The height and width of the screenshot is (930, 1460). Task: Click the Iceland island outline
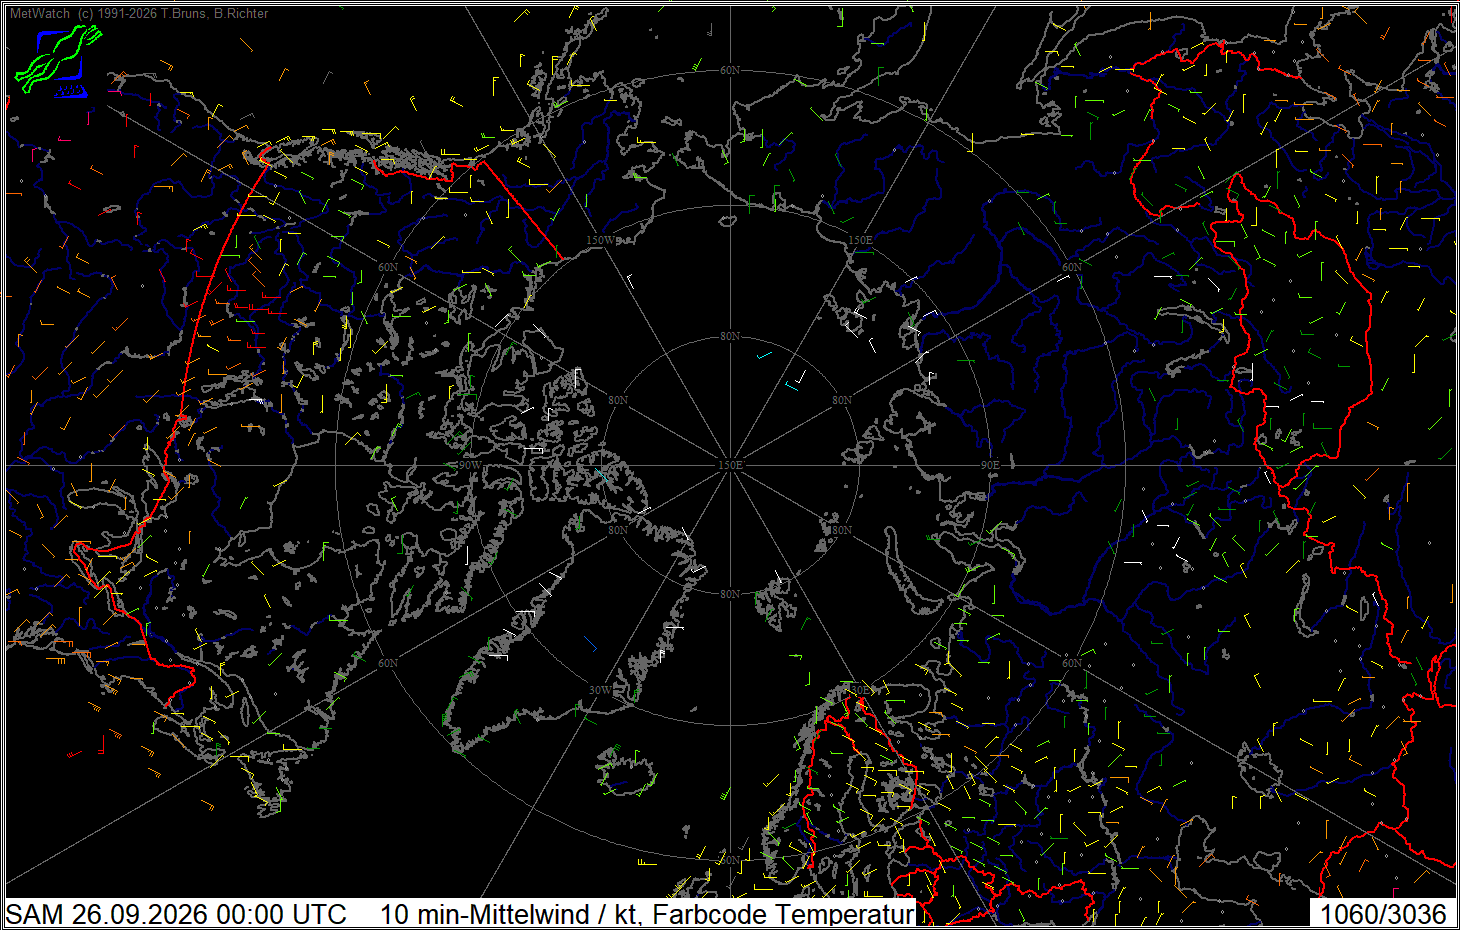point(626,770)
